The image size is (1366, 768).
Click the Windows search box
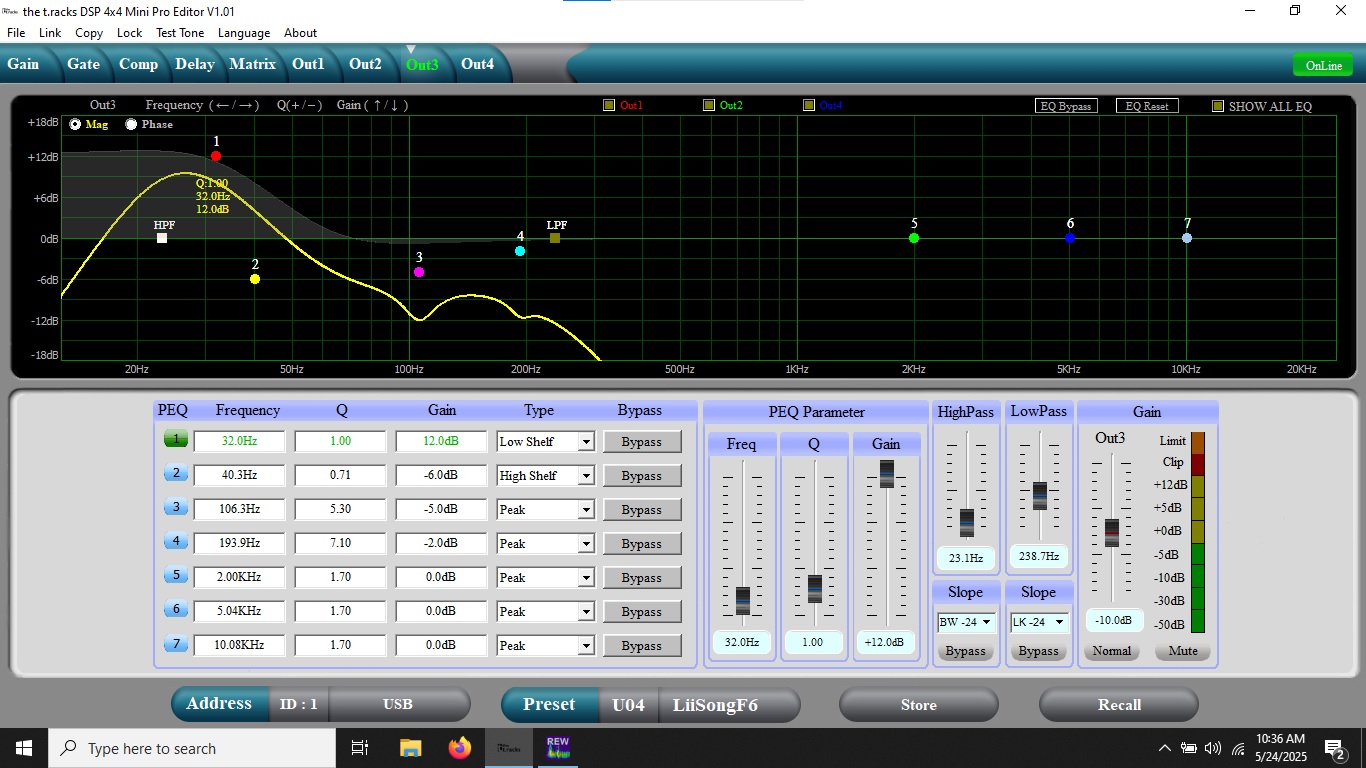coord(192,748)
